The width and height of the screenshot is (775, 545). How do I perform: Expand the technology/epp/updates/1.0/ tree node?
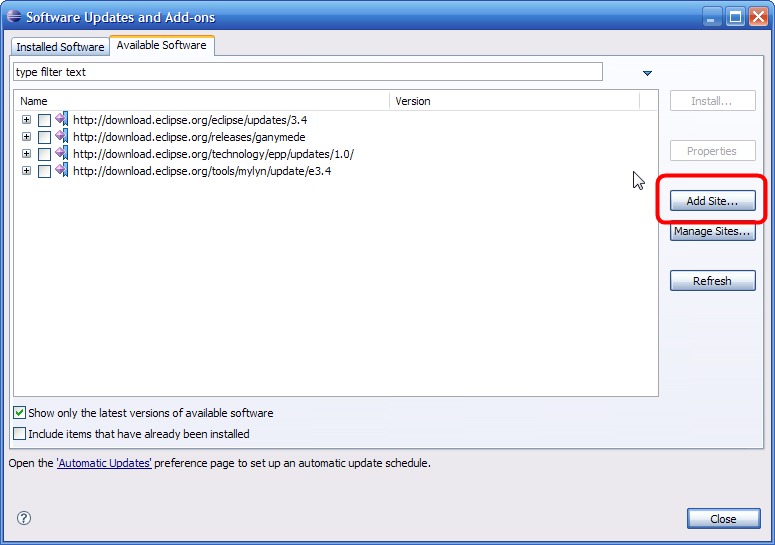[x=26, y=154]
